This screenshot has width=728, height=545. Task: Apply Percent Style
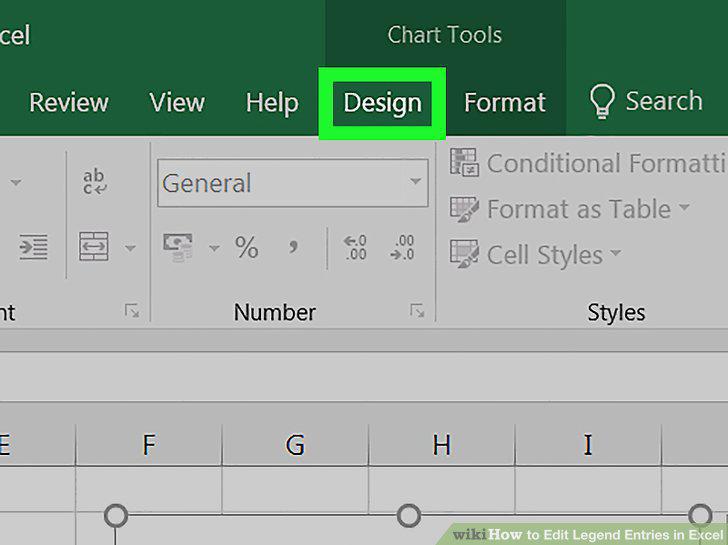pos(247,247)
